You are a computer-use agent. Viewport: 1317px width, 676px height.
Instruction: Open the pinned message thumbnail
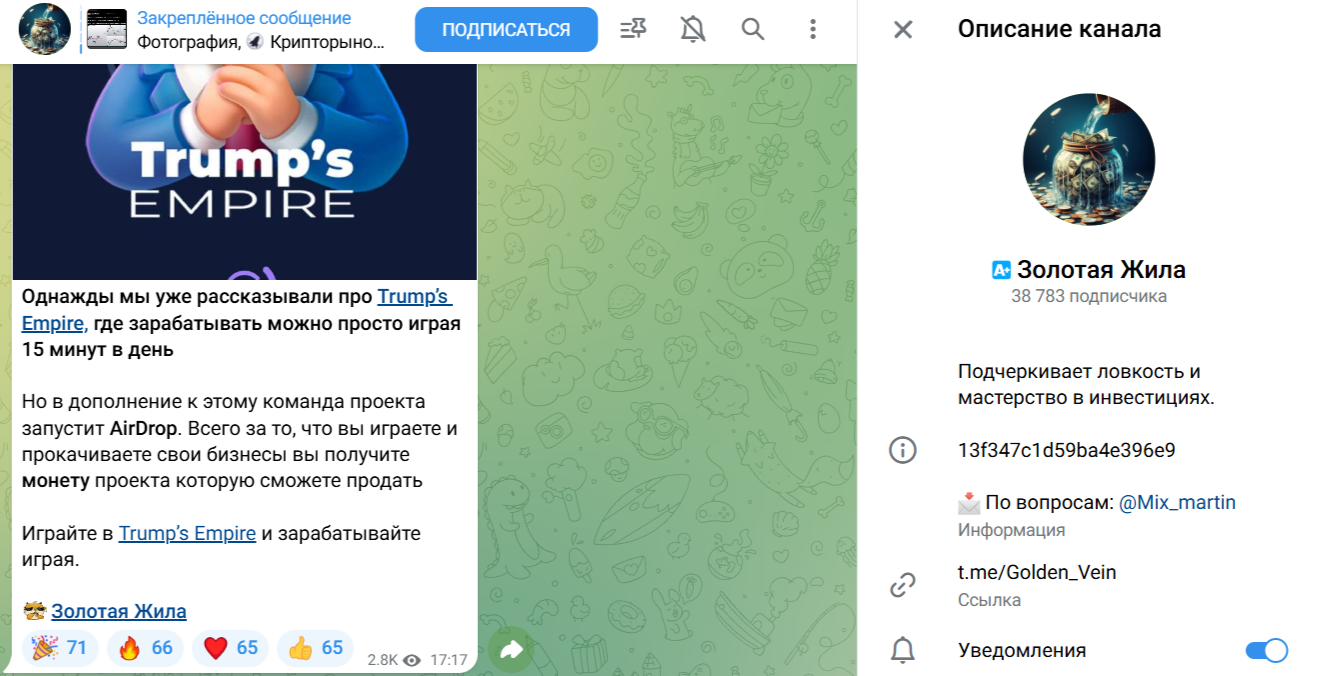(x=107, y=29)
